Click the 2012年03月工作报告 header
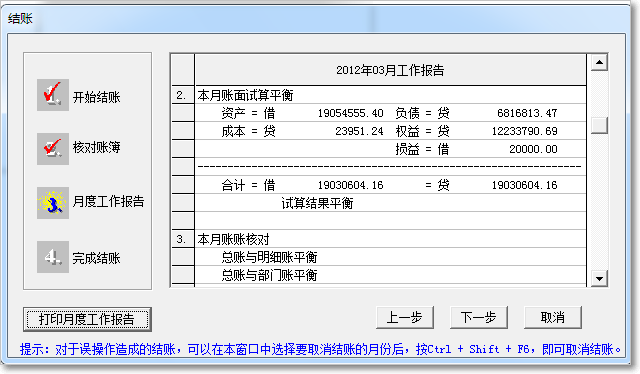 (x=390, y=70)
